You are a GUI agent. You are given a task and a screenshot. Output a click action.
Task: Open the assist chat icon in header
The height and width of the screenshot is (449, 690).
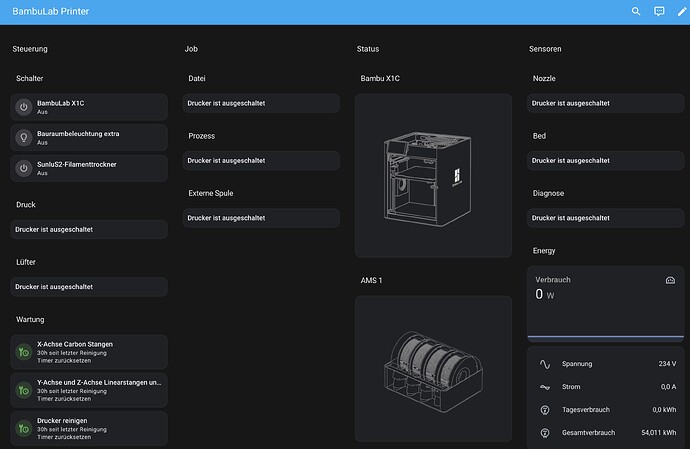coord(659,11)
